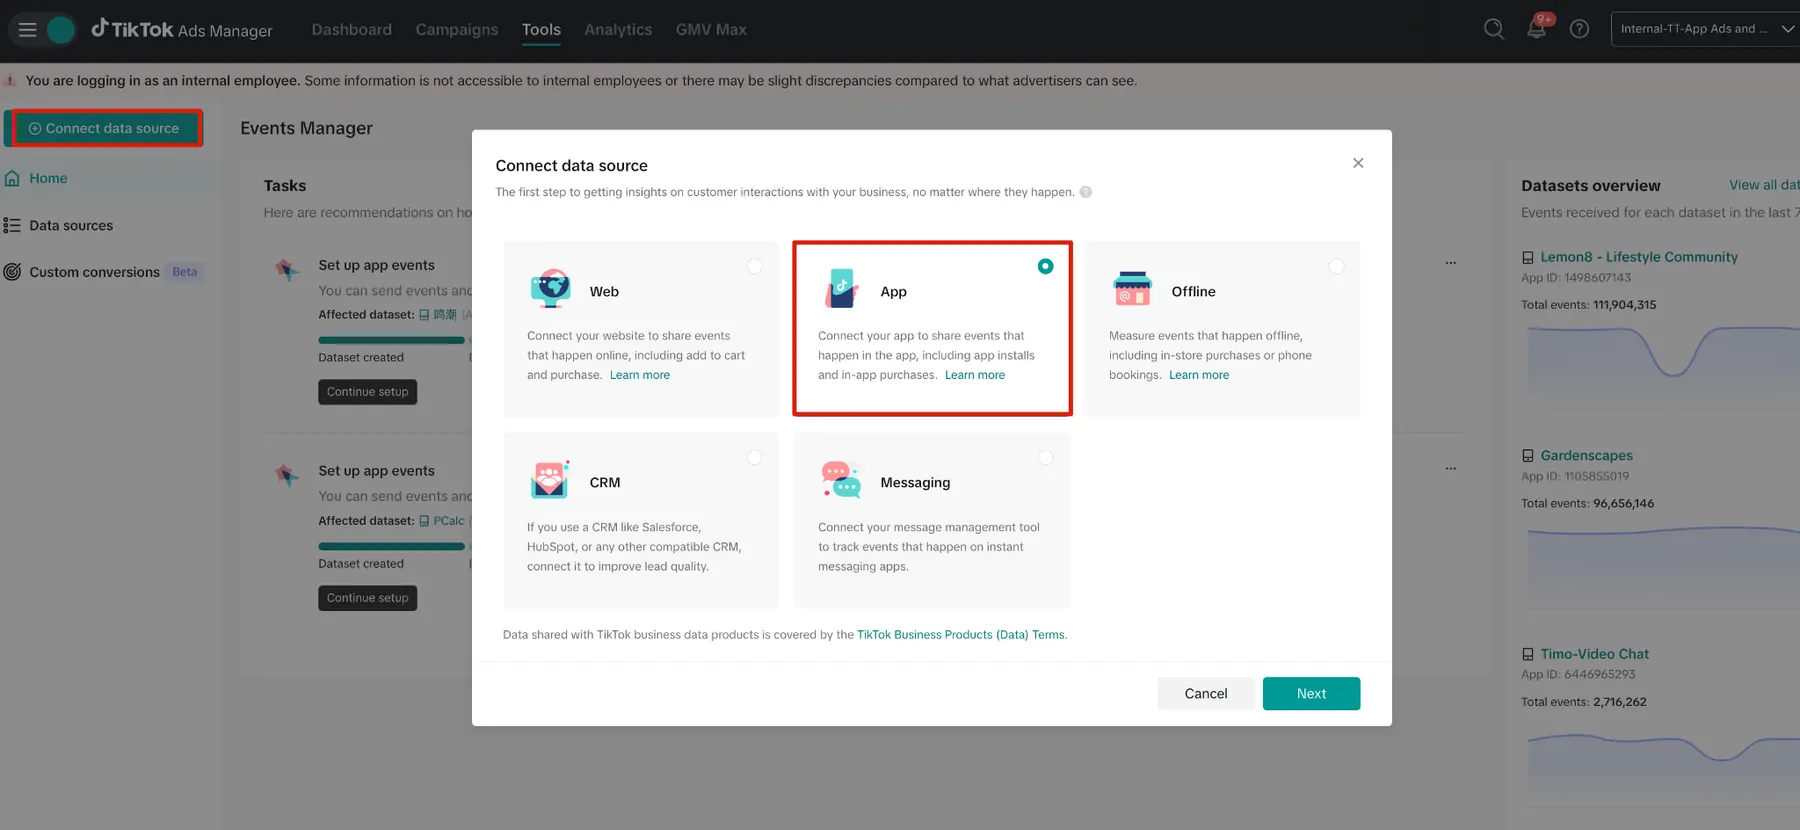Switch to the Campaigns tab

[x=457, y=29]
